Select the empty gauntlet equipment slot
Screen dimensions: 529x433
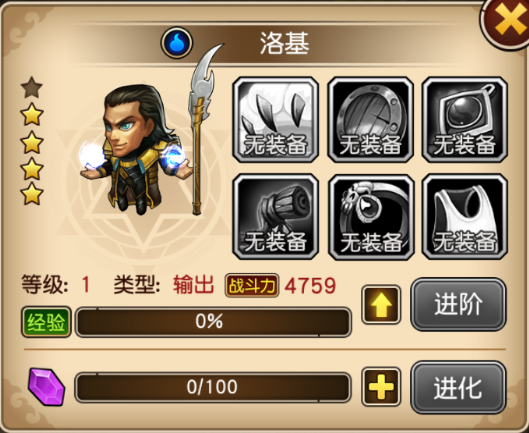pyautogui.click(x=276, y=217)
